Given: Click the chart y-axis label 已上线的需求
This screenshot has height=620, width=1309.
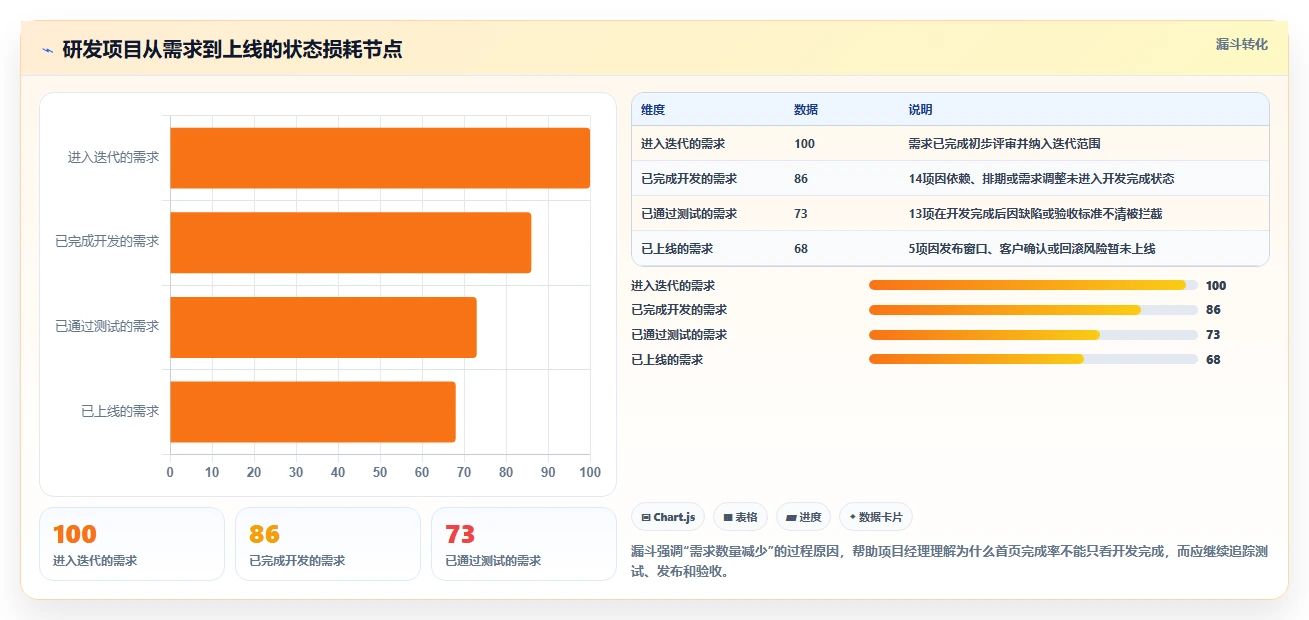Looking at the screenshot, I should [x=120, y=411].
